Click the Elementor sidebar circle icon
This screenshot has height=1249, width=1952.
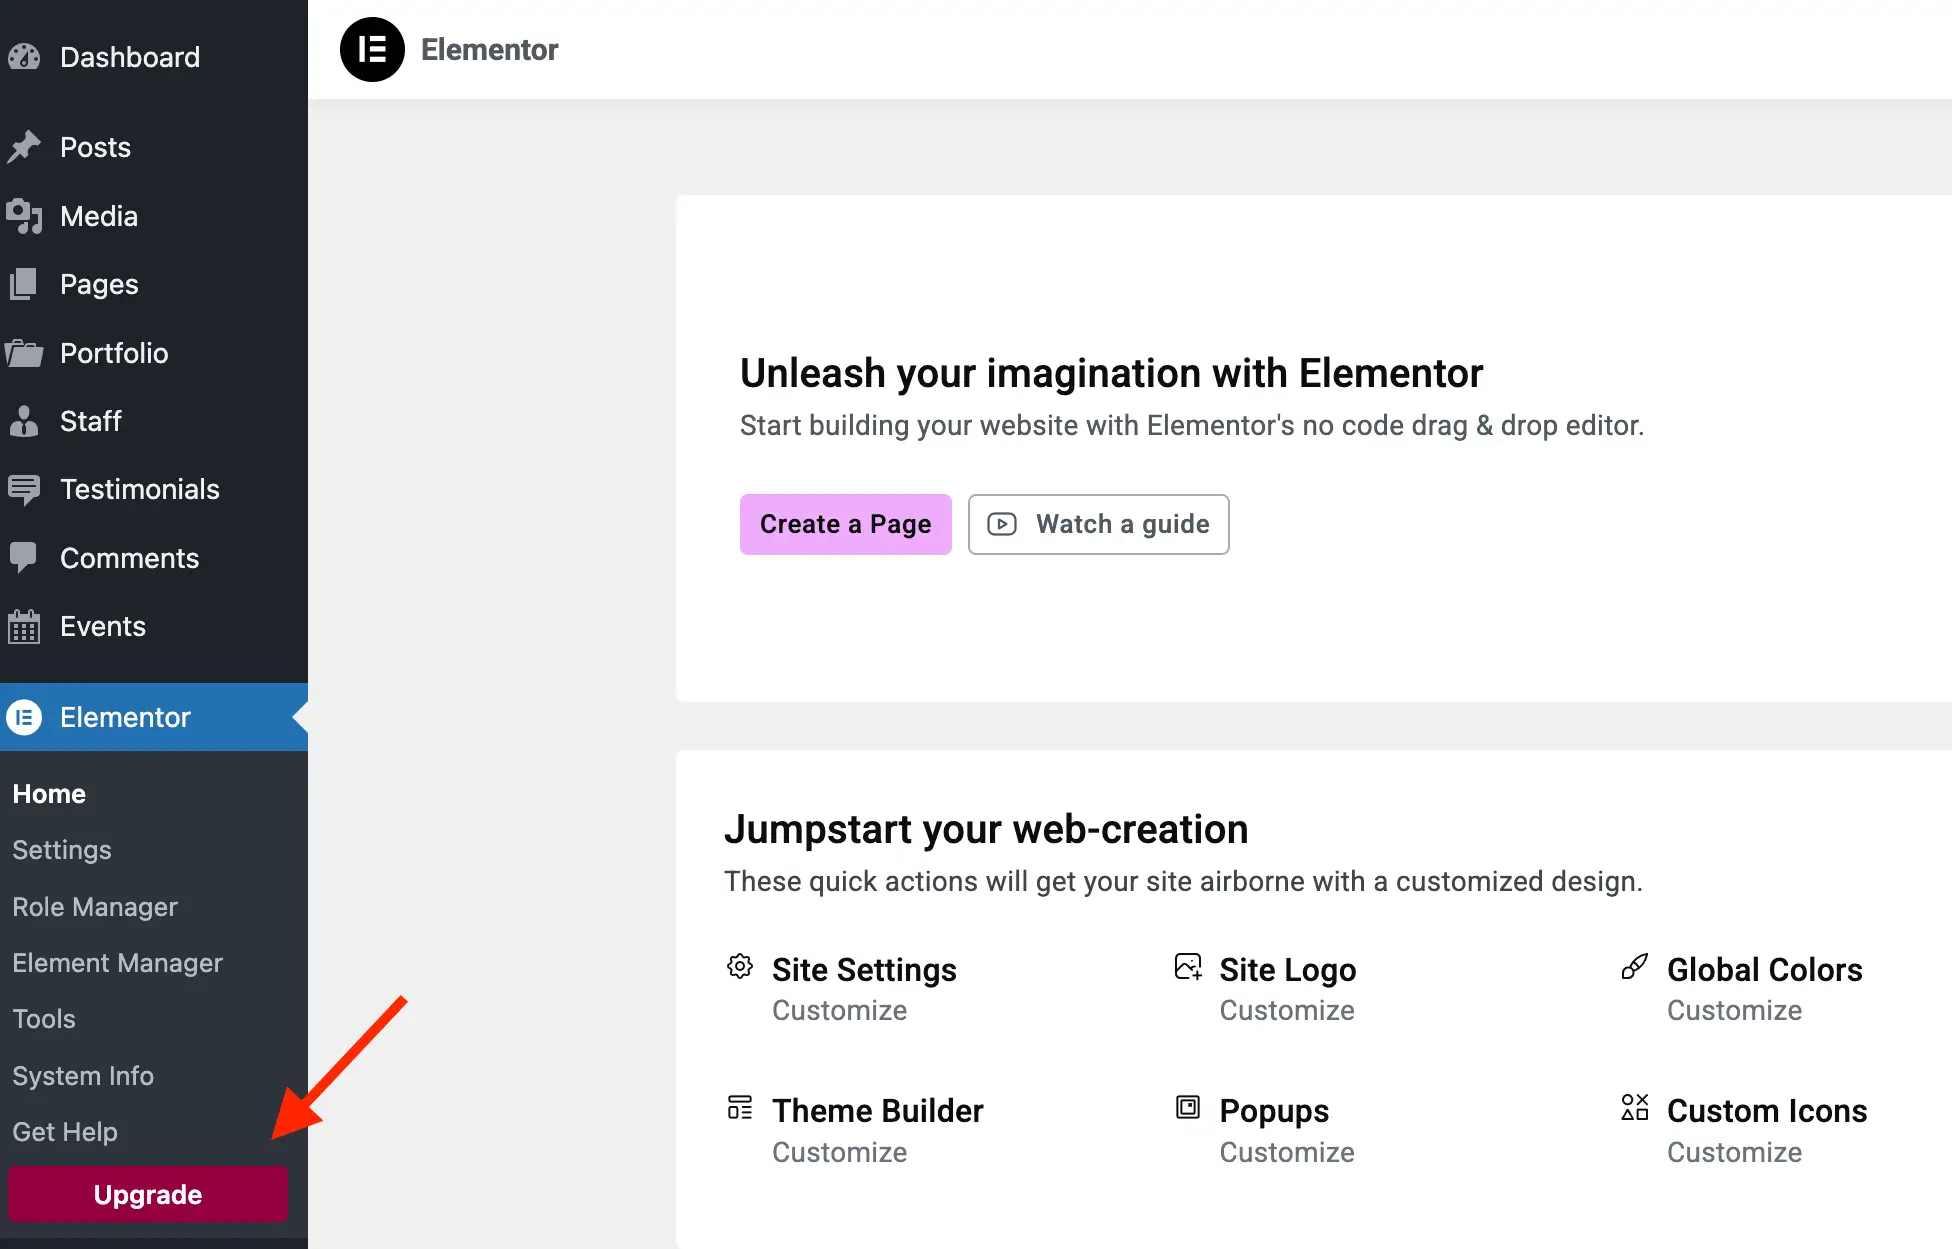click(24, 717)
